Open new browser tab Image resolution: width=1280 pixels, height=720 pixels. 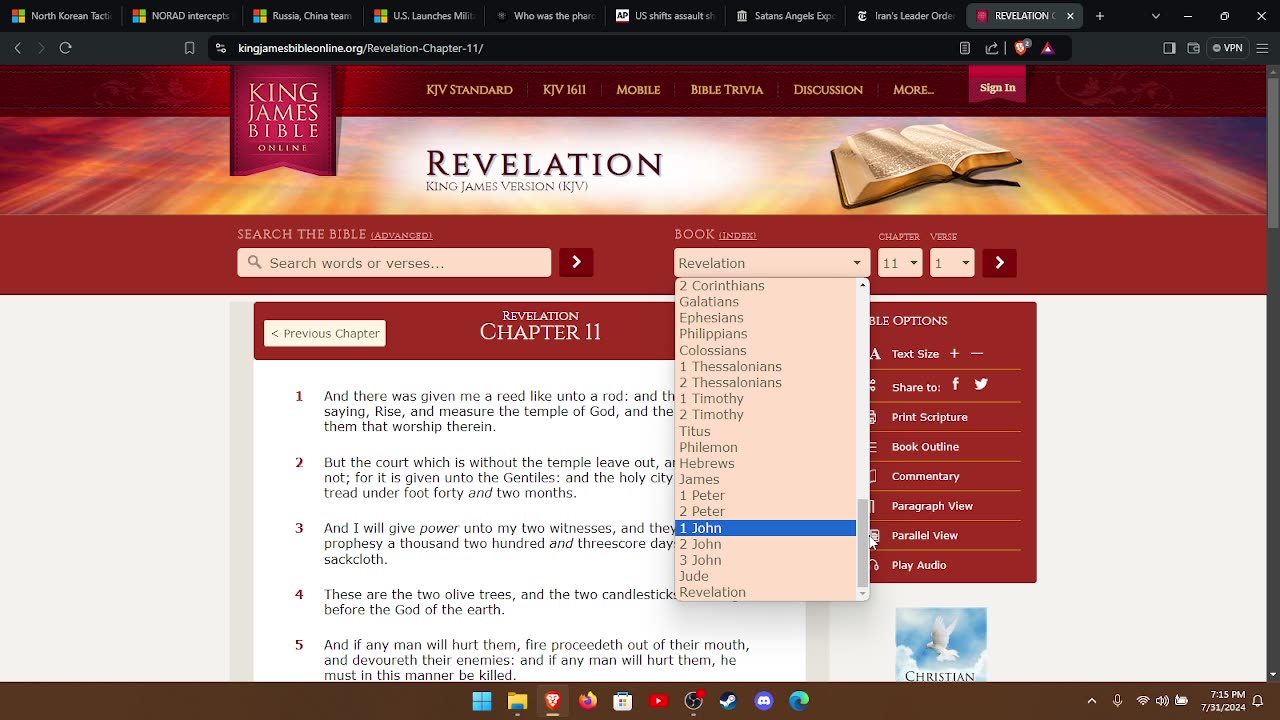tap(1099, 16)
